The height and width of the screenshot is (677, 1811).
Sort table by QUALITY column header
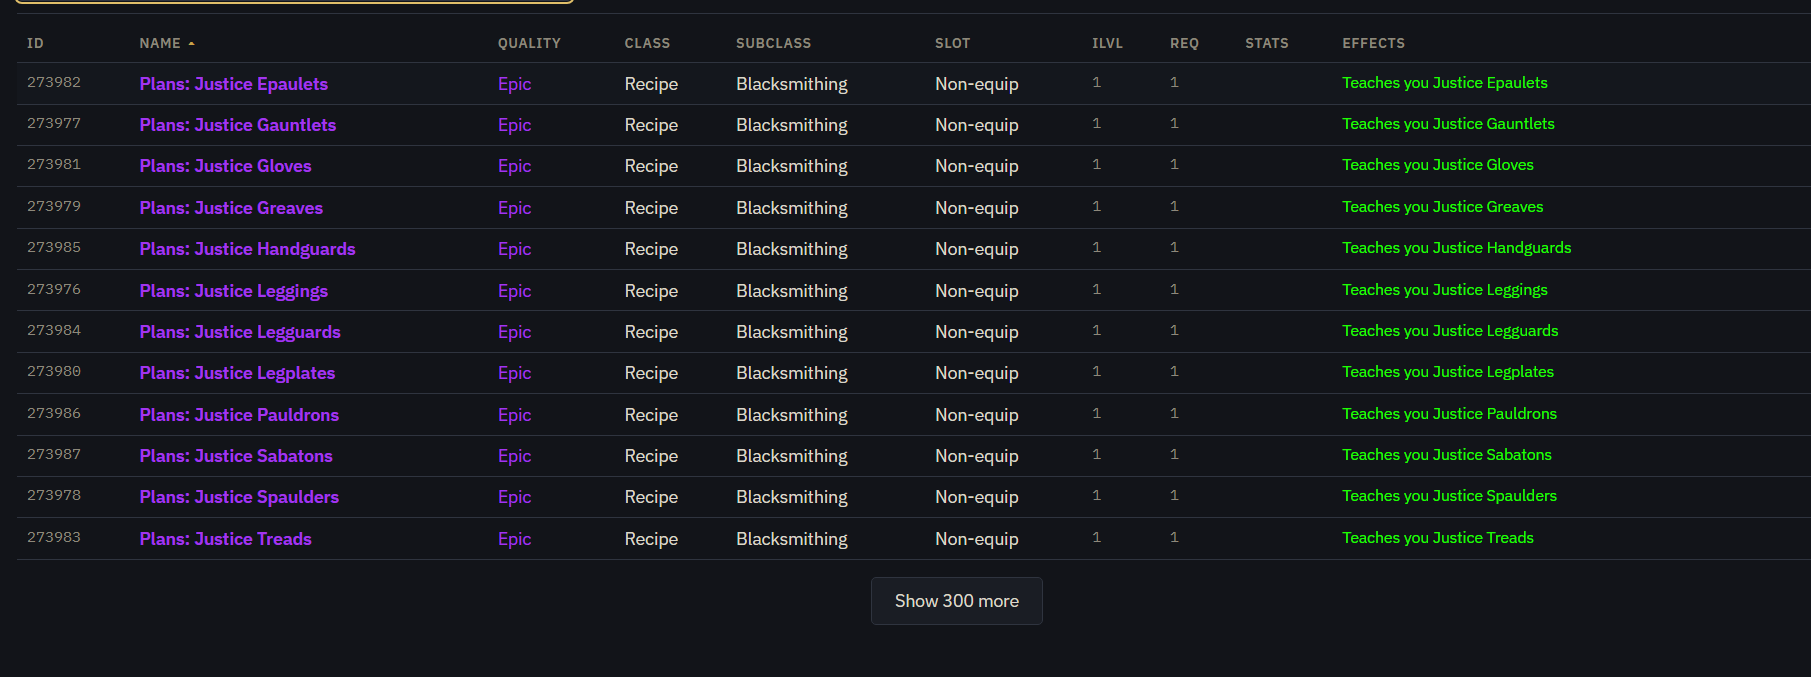tap(529, 43)
